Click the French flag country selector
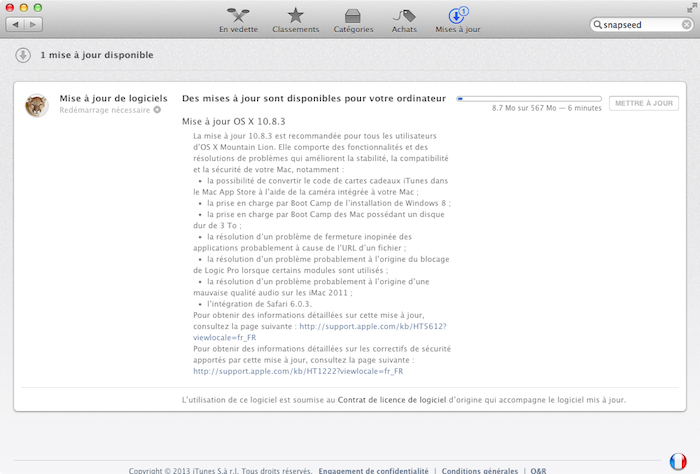700x474 pixels. pyautogui.click(x=678, y=462)
